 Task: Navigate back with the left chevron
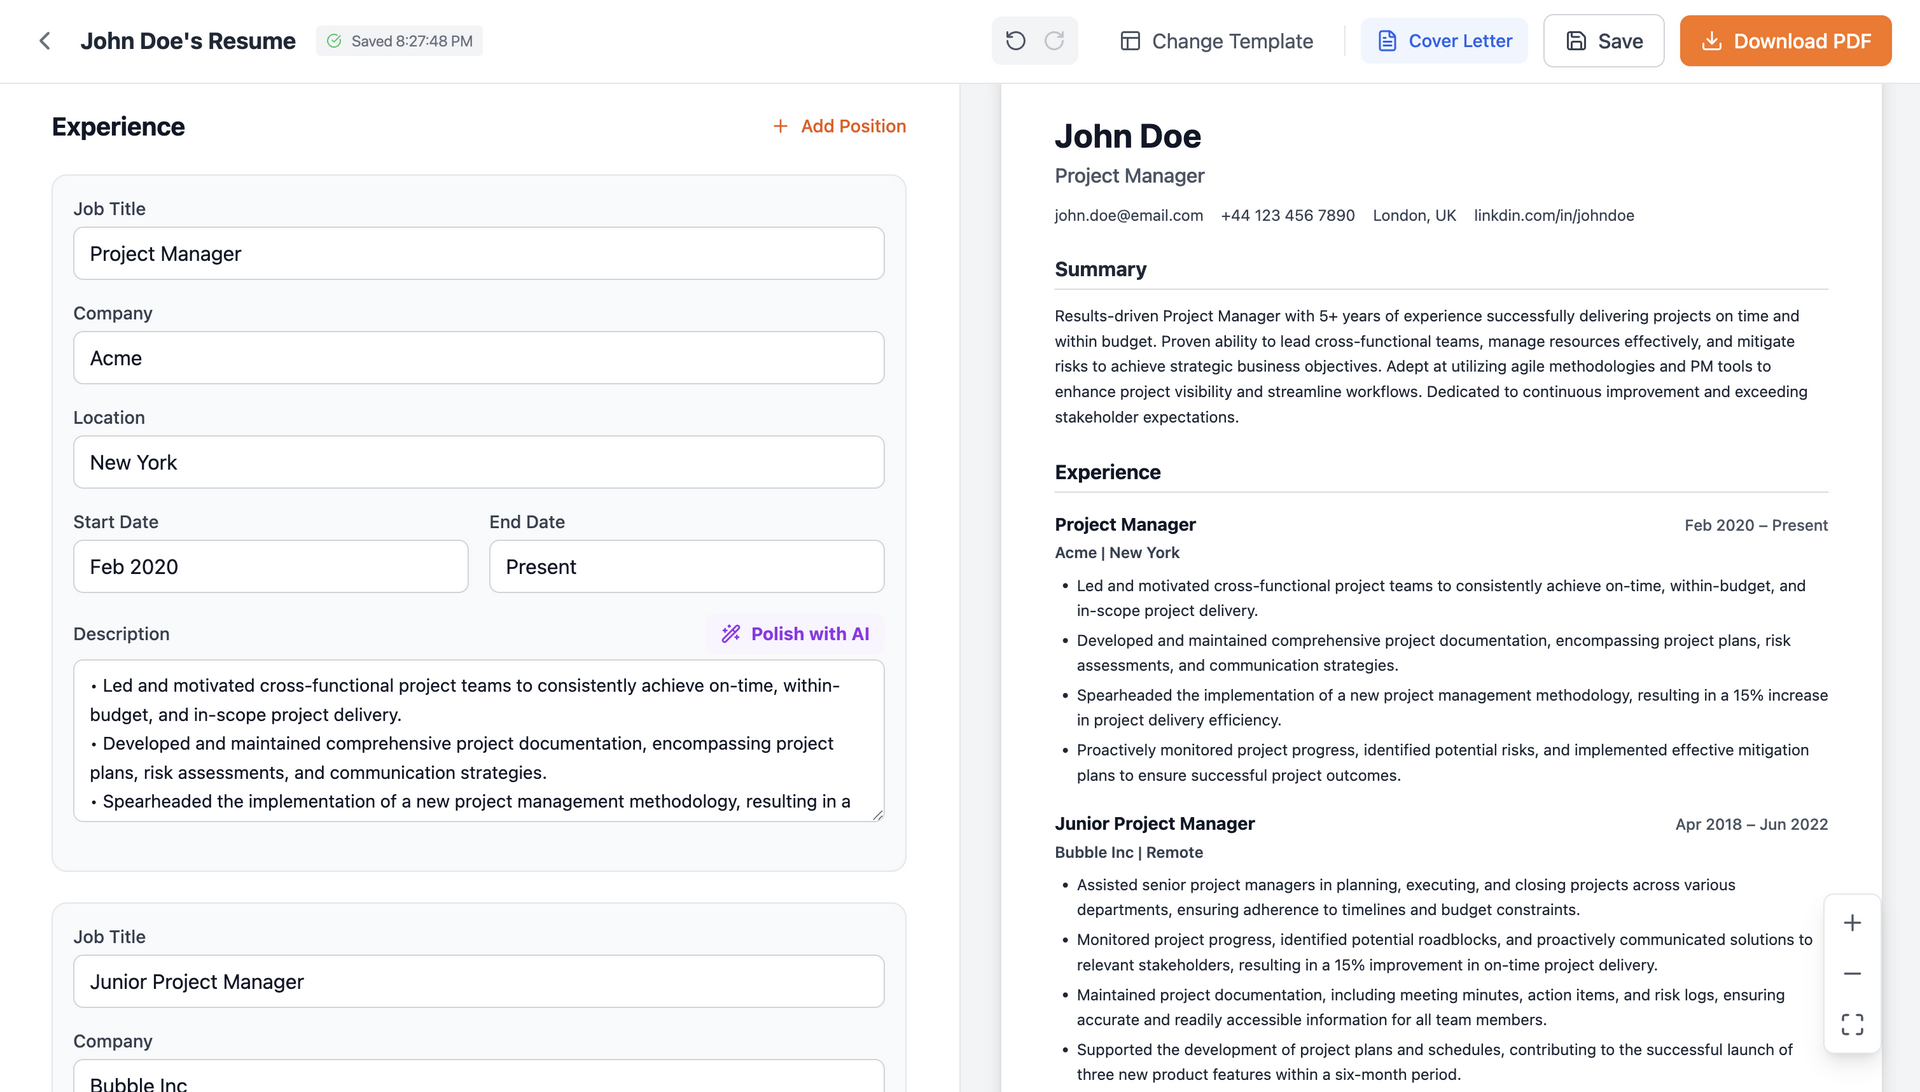coord(45,40)
